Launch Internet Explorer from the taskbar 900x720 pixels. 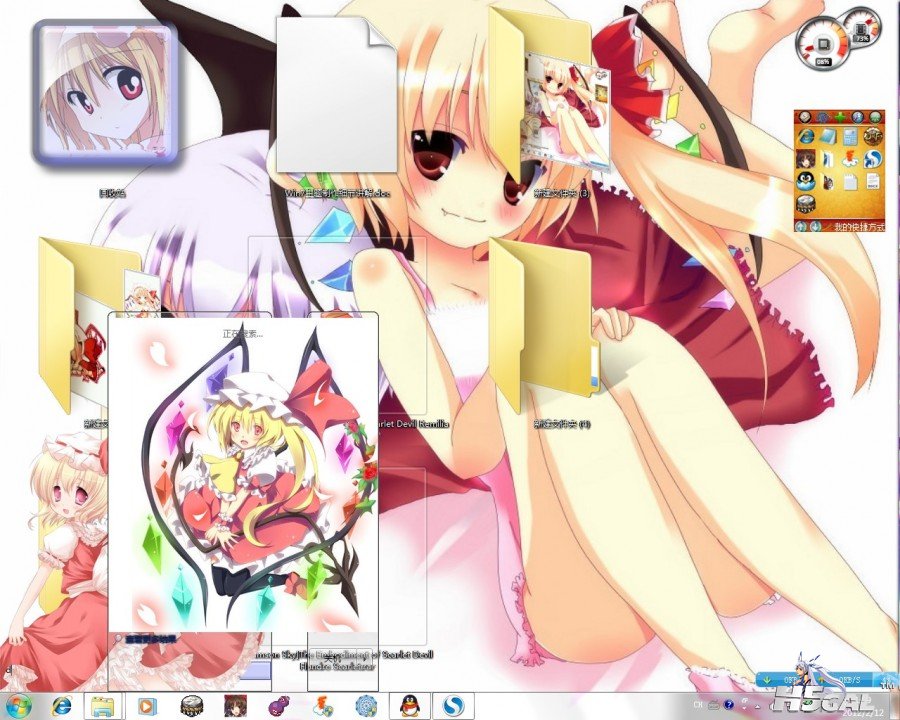pyautogui.click(x=62, y=705)
